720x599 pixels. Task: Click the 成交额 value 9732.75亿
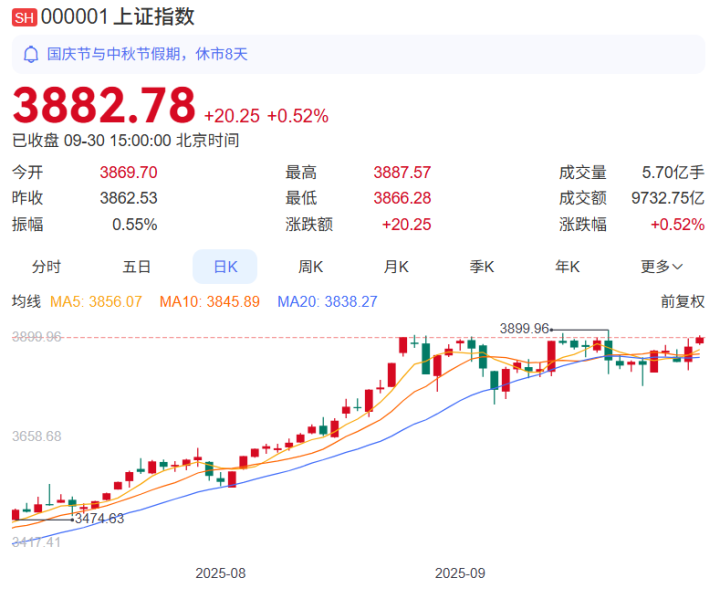668,198
